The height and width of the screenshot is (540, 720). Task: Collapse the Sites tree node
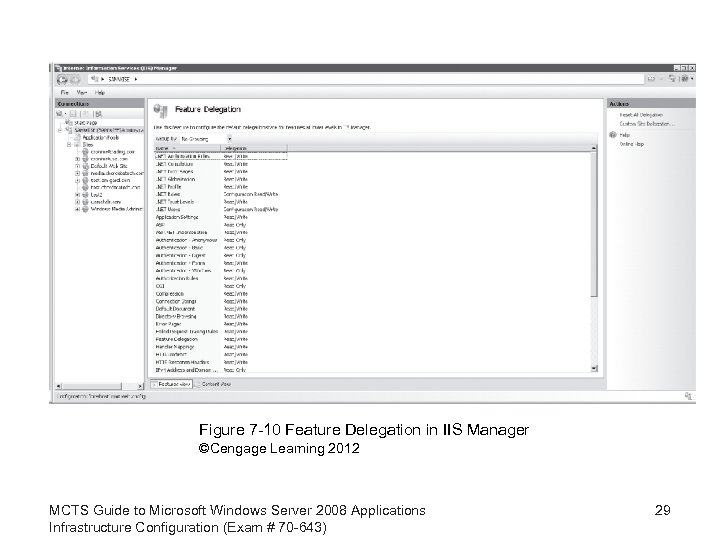[x=69, y=145]
